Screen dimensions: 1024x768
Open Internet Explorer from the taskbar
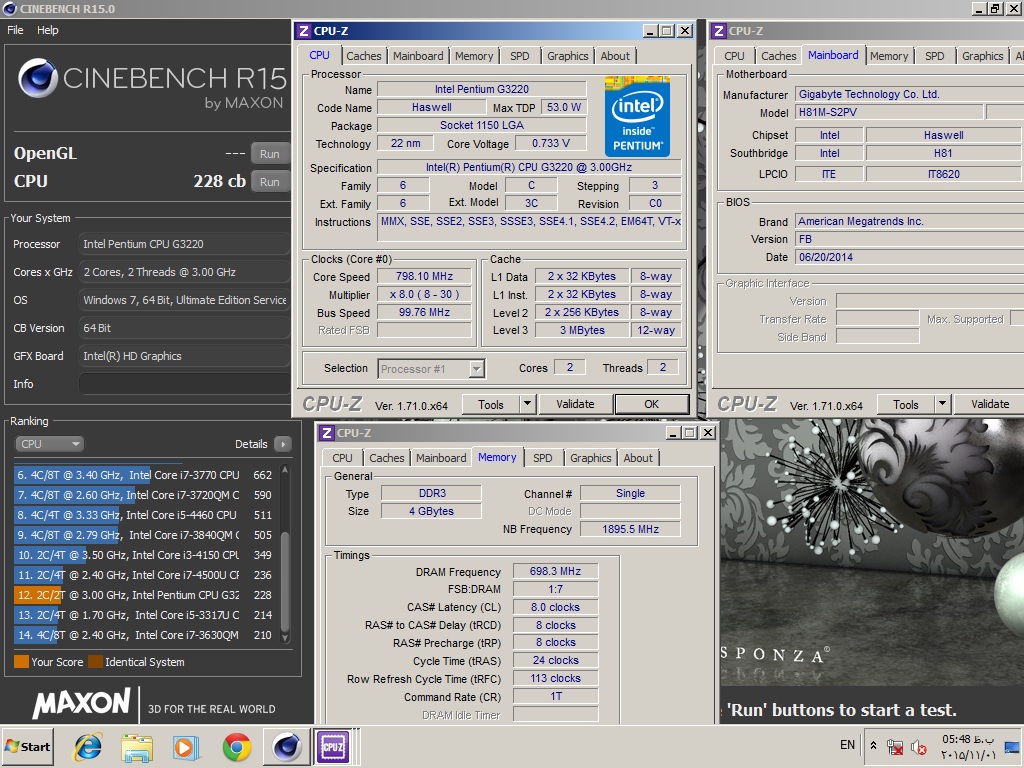(x=88, y=746)
